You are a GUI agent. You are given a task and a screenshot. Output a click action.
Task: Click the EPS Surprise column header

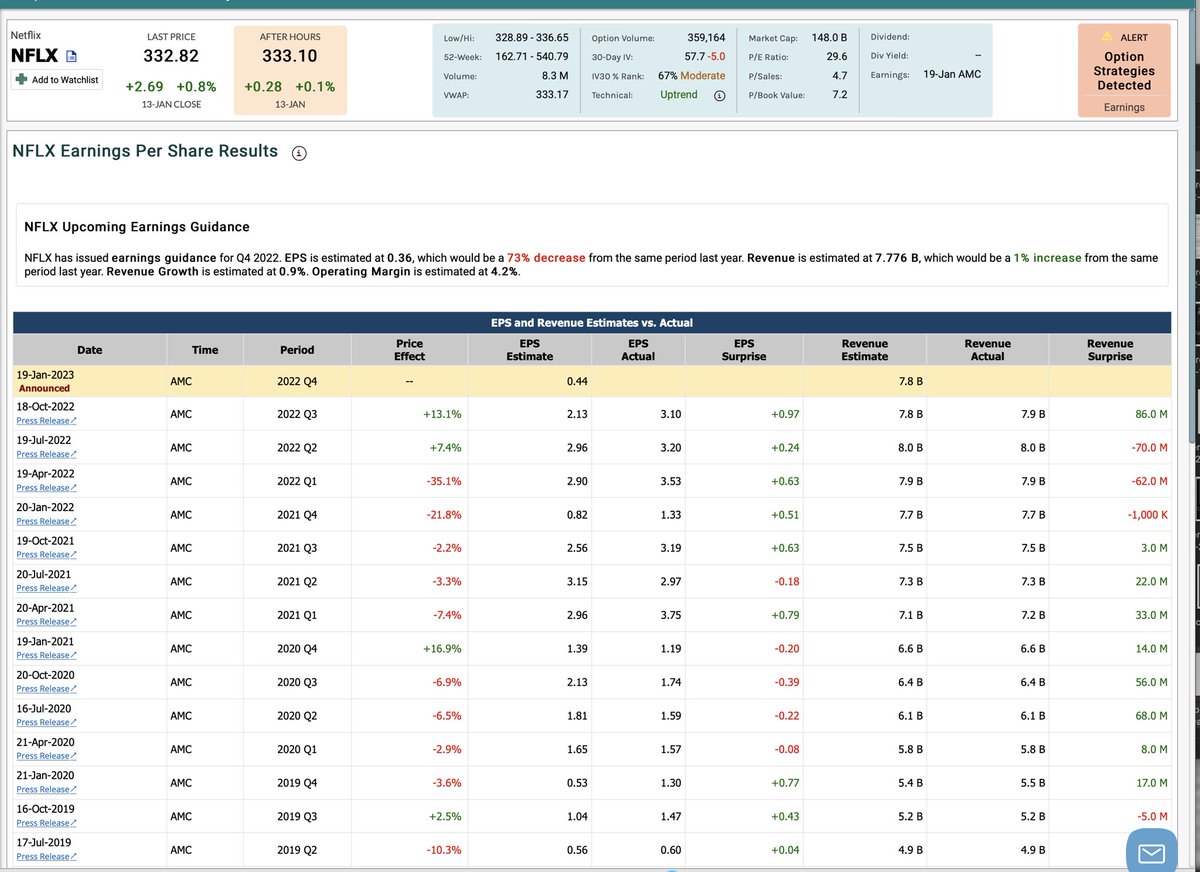pyautogui.click(x=744, y=350)
